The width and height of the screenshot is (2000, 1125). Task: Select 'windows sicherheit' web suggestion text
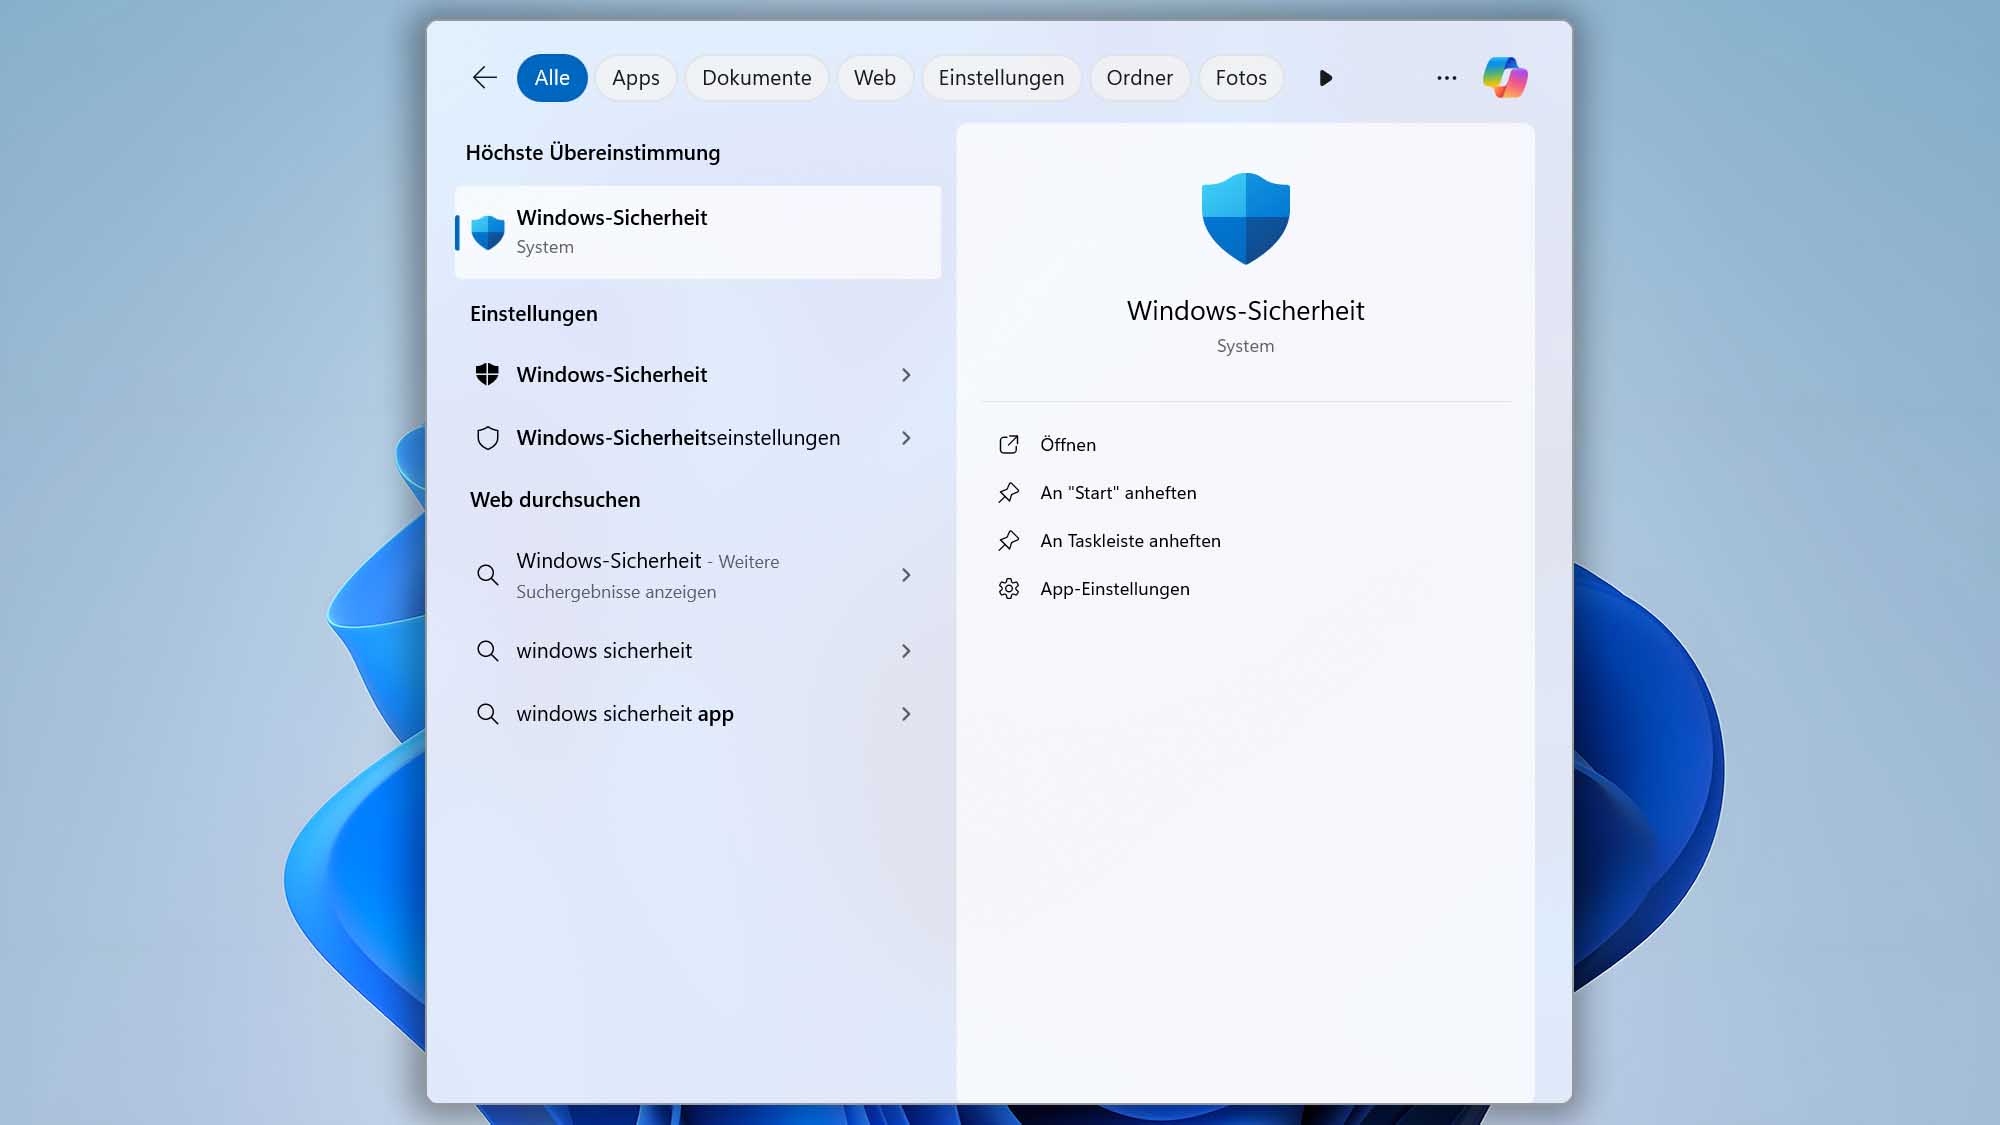604,651
